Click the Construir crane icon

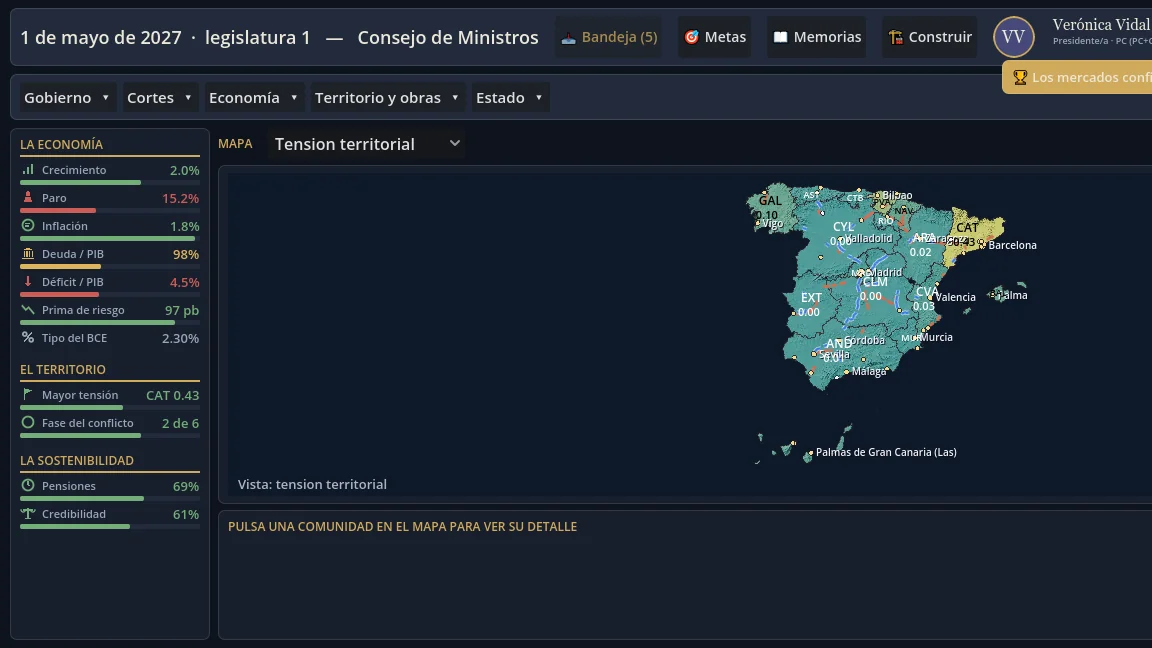pyautogui.click(x=896, y=37)
